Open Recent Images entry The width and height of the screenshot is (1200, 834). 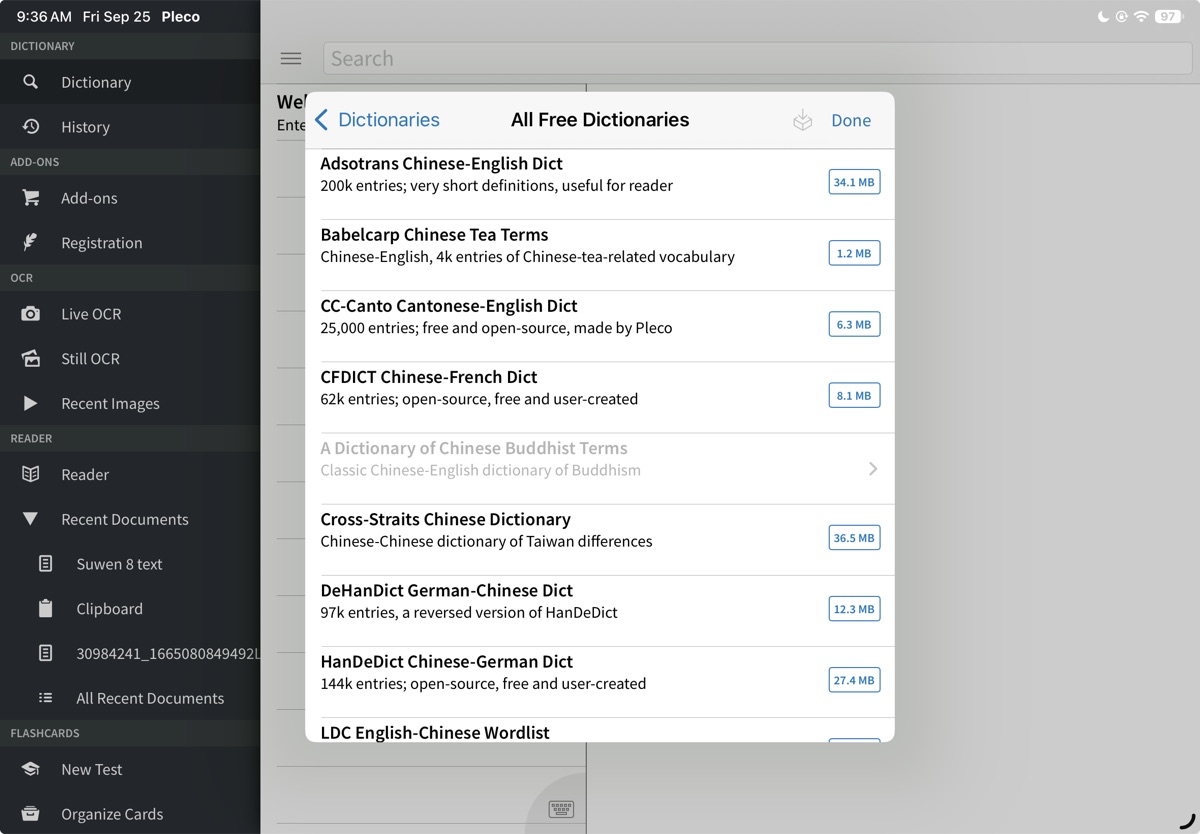coord(130,403)
